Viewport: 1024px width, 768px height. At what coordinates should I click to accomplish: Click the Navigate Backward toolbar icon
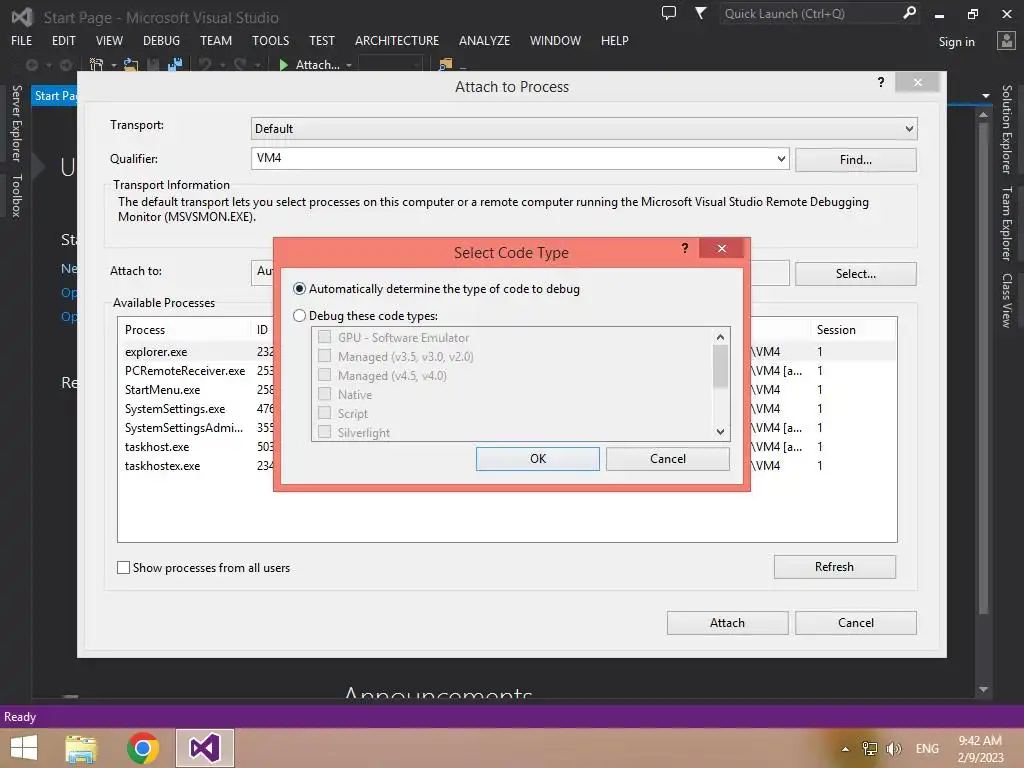pyautogui.click(x=31, y=65)
